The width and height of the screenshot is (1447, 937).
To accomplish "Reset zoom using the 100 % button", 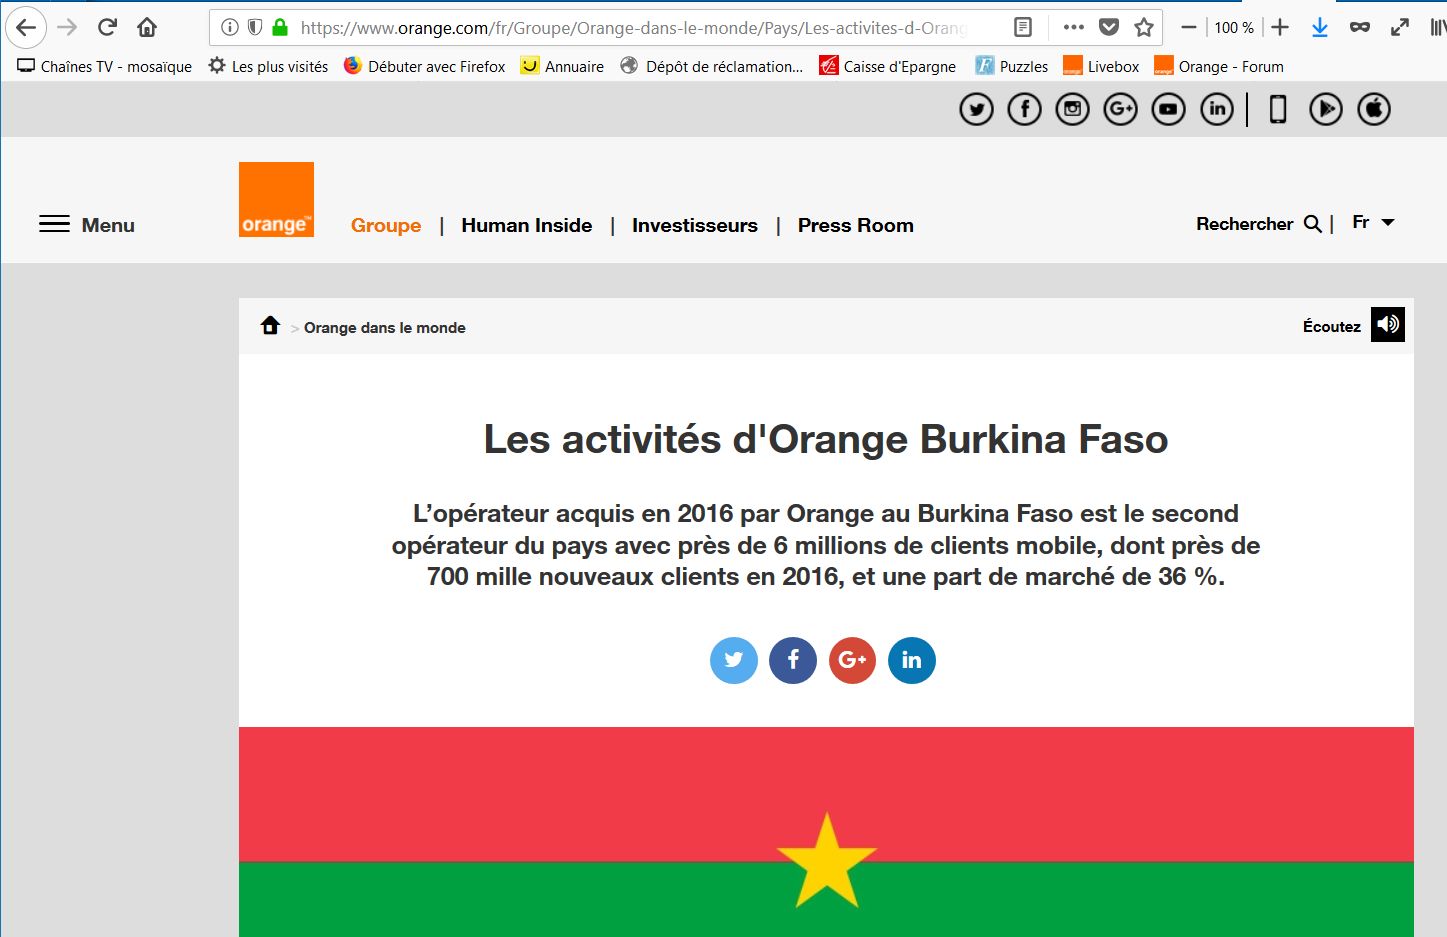I will [x=1234, y=28].
